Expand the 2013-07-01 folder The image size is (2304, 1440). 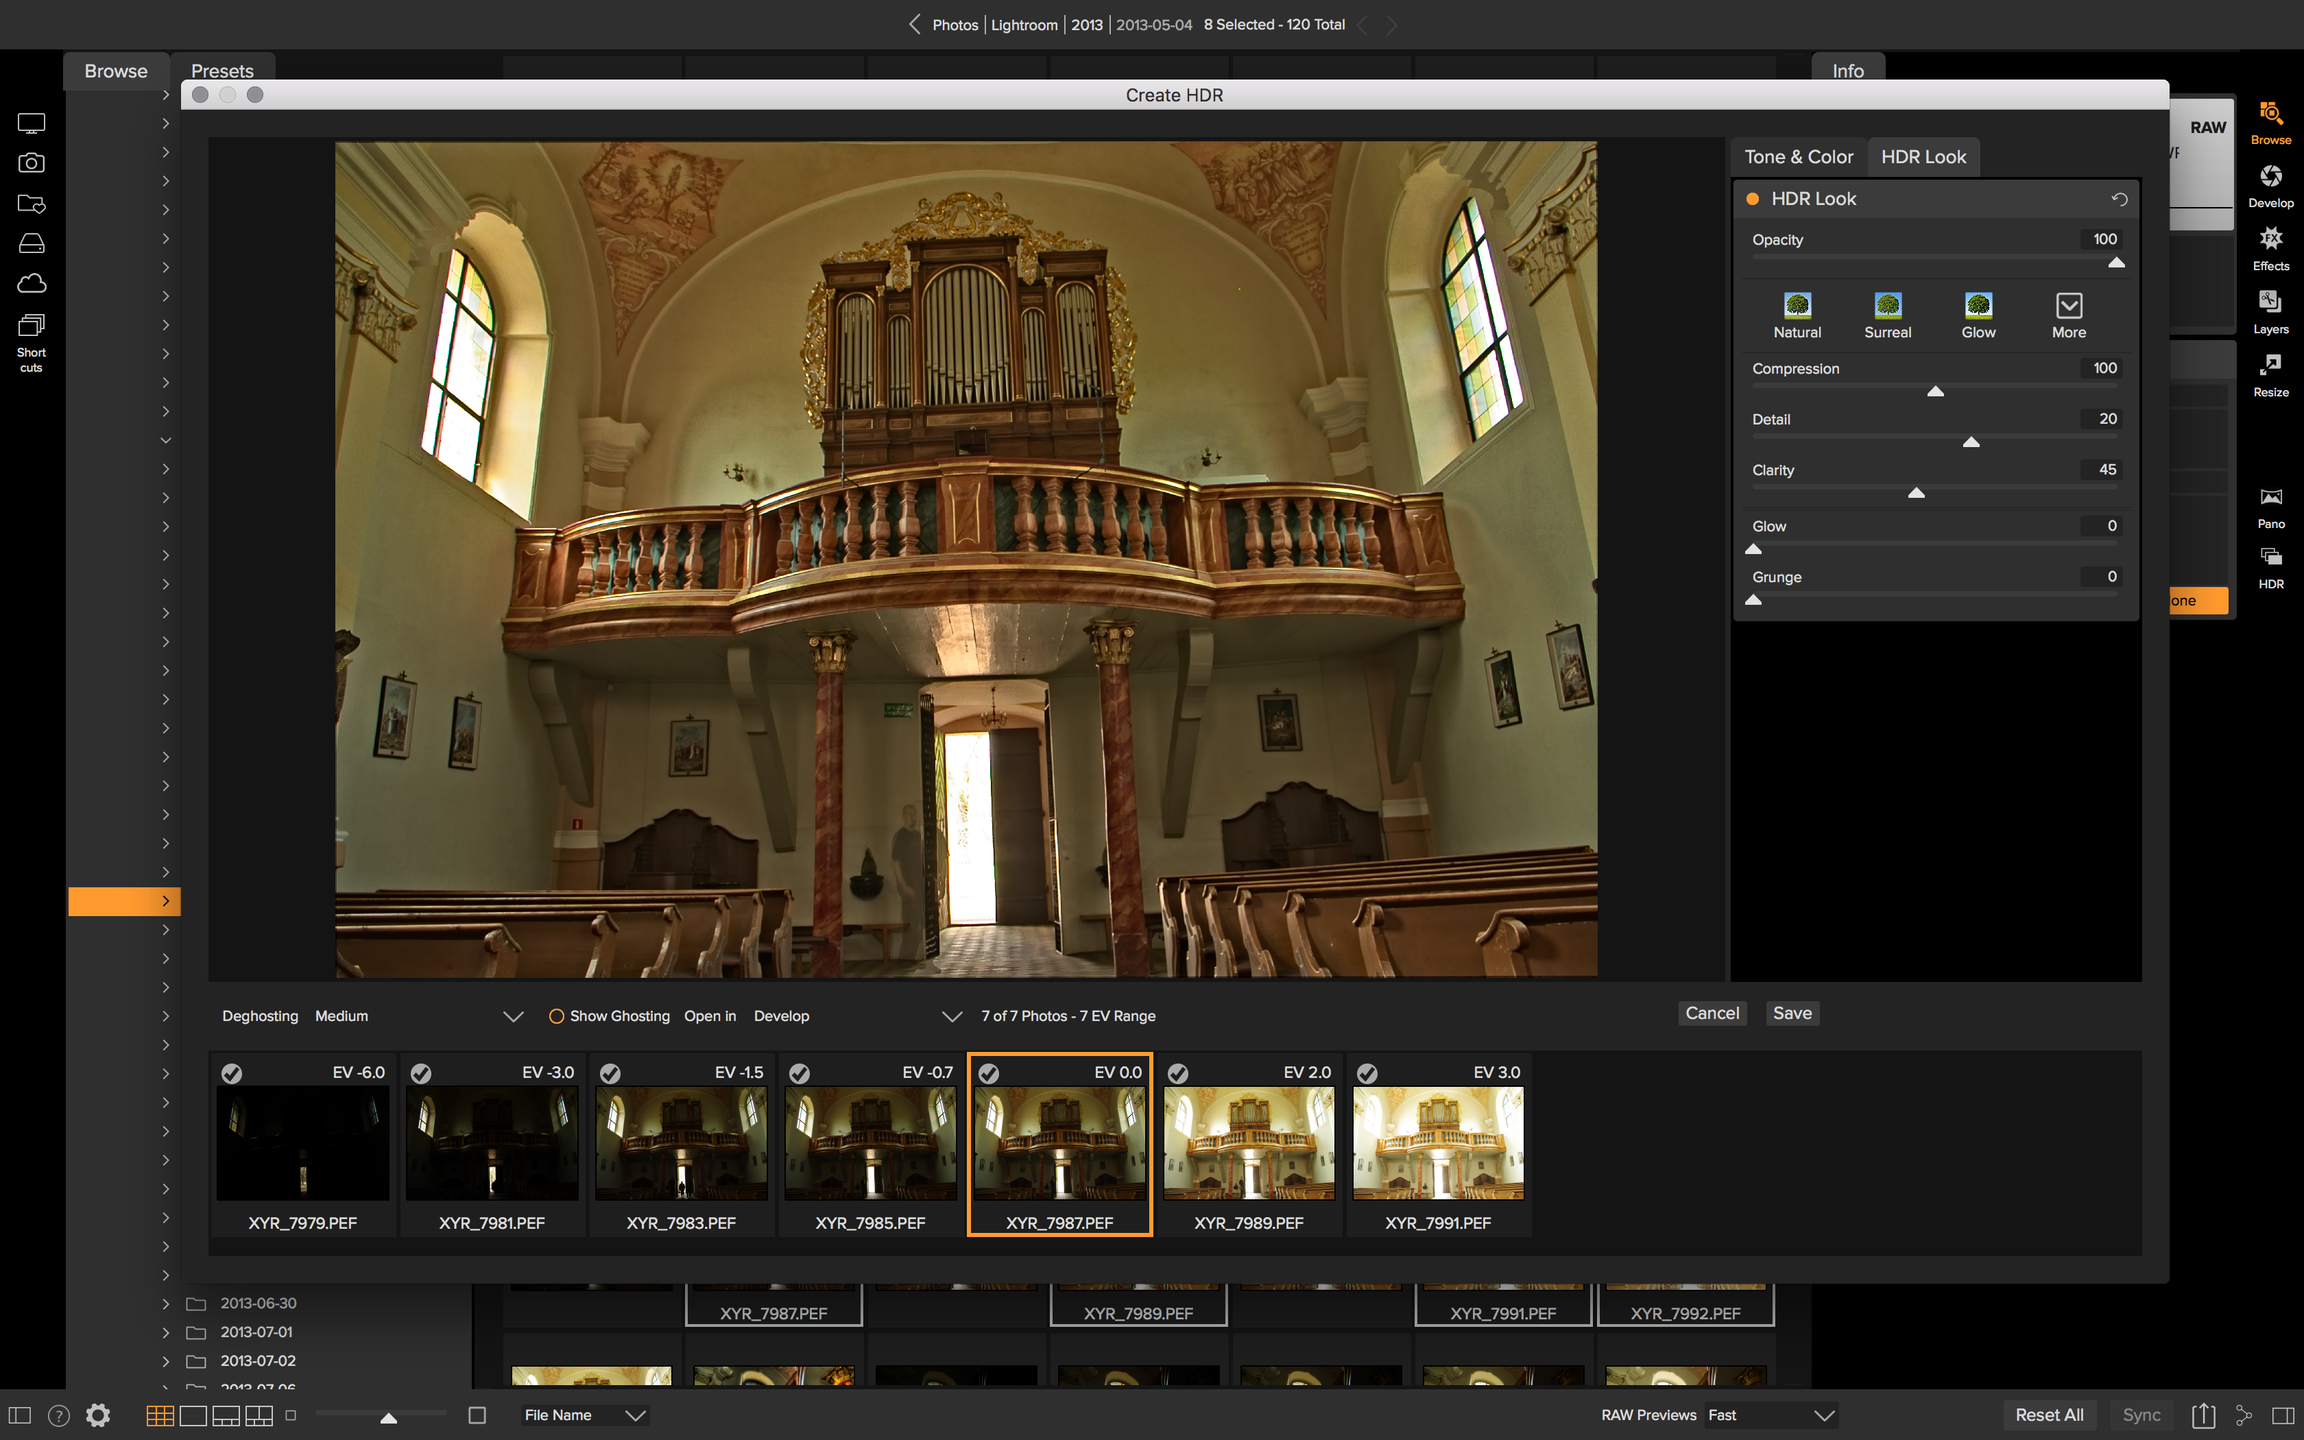click(x=165, y=1332)
